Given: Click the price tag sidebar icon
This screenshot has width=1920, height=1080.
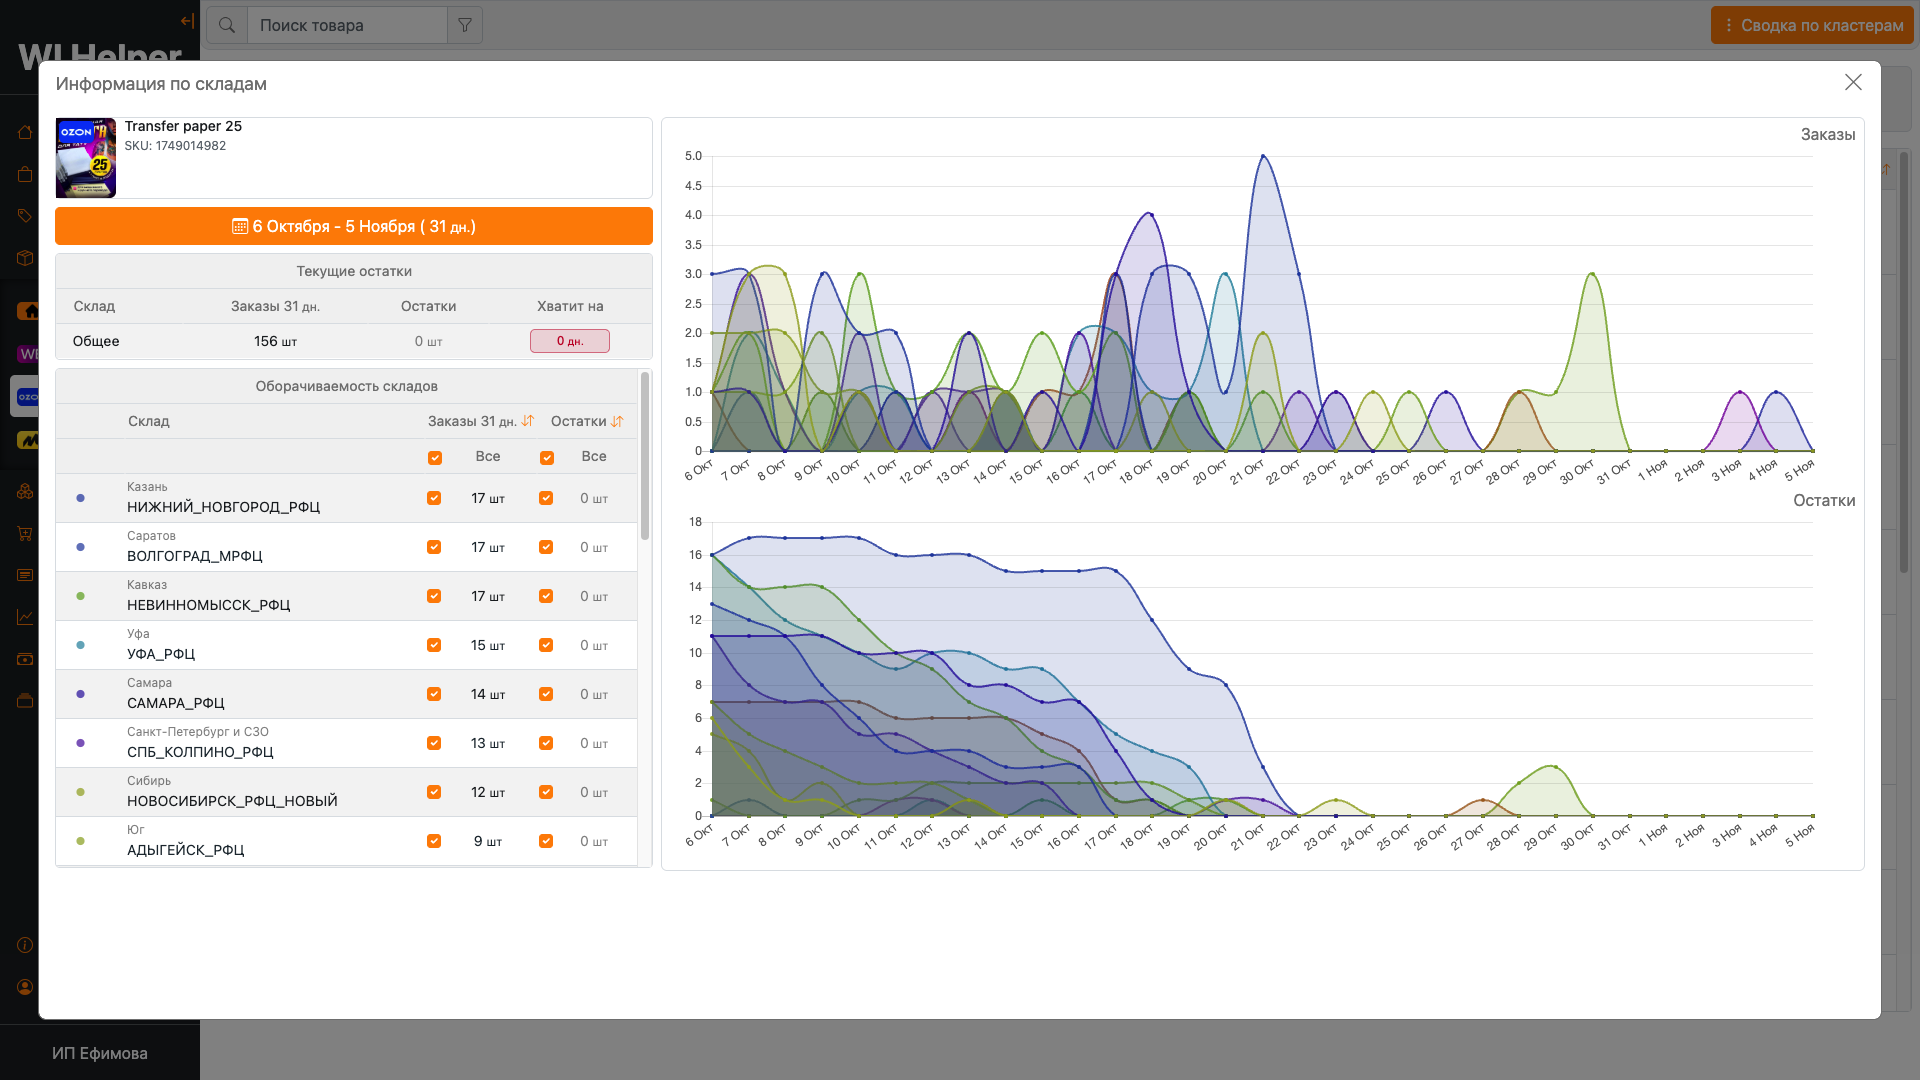Looking at the screenshot, I should coord(25,216).
